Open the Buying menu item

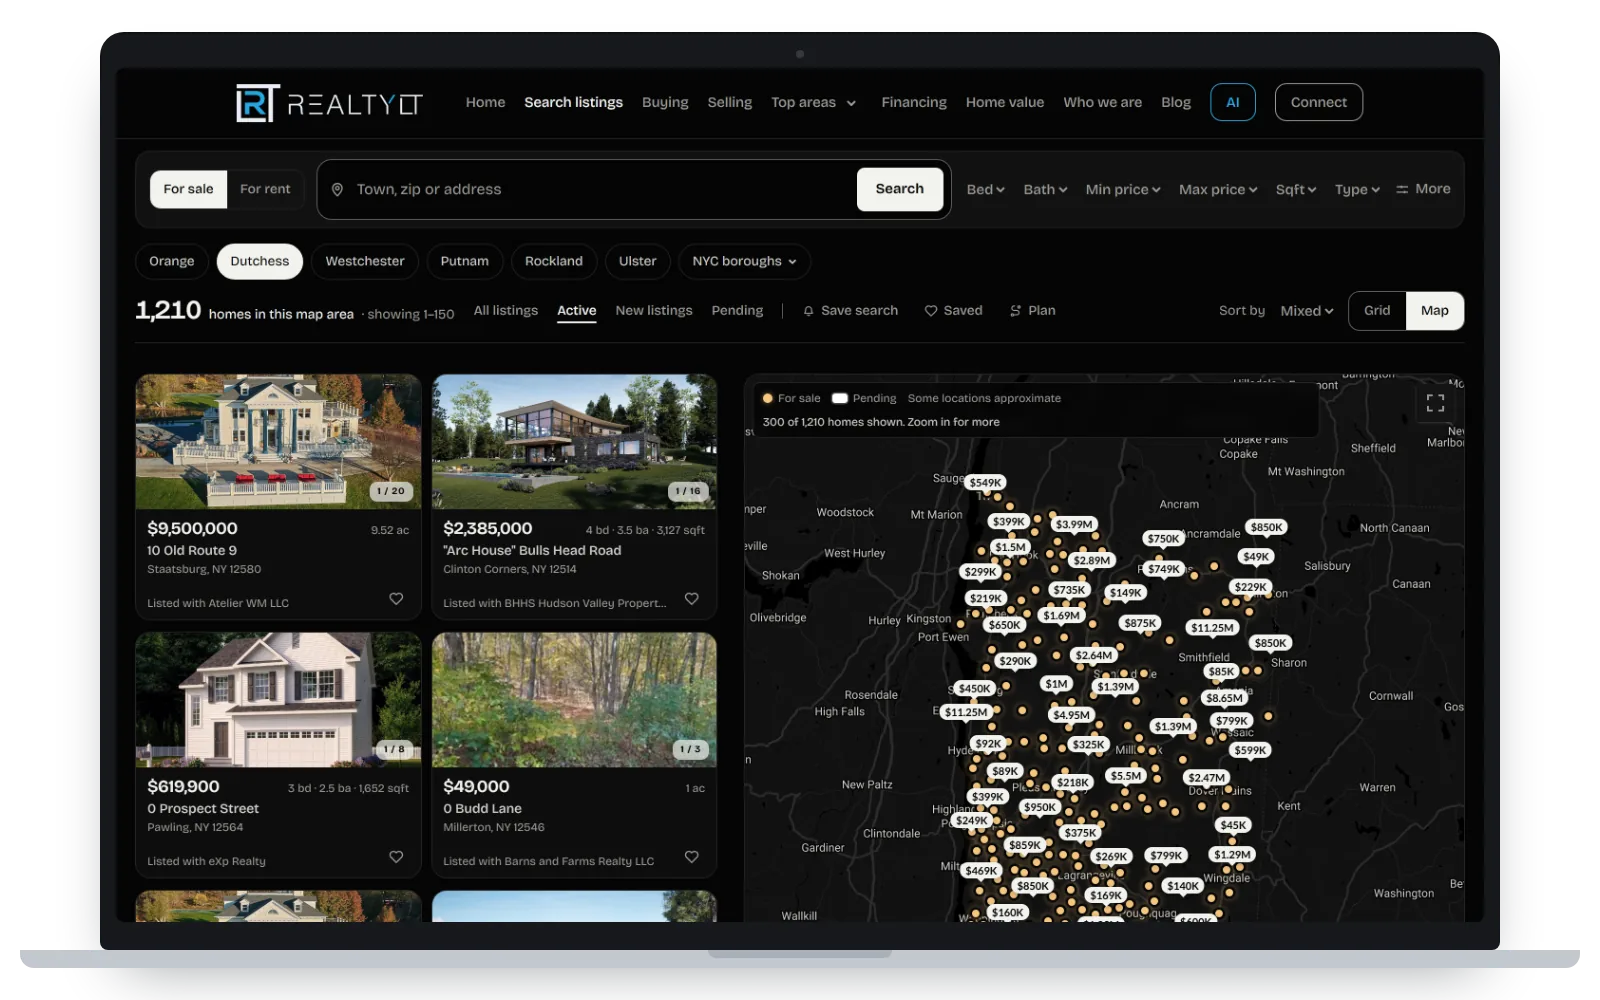(665, 103)
